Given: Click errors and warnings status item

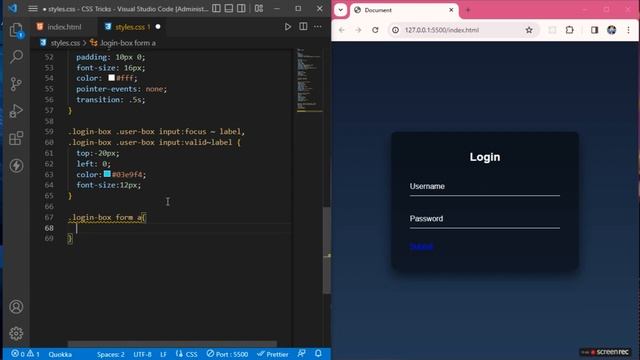Looking at the screenshot, I should tap(25, 354).
